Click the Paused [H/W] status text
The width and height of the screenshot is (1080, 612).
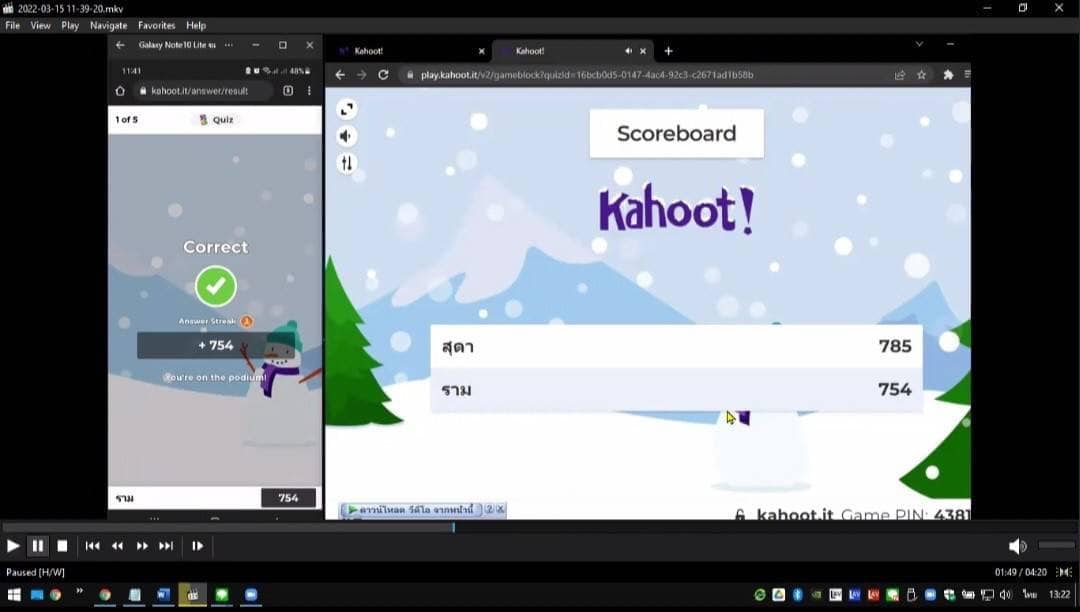[x=35, y=572]
